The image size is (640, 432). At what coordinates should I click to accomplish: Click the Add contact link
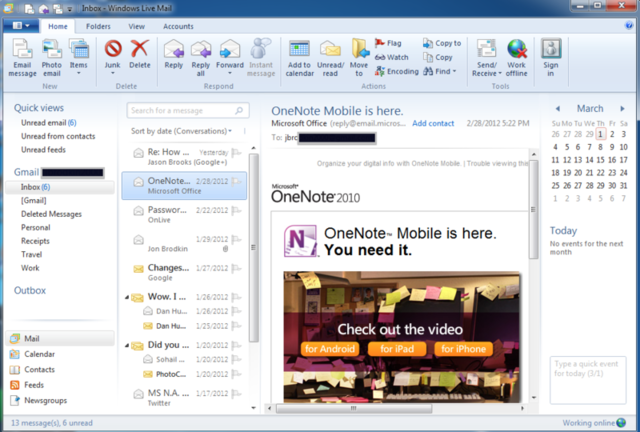click(433, 123)
